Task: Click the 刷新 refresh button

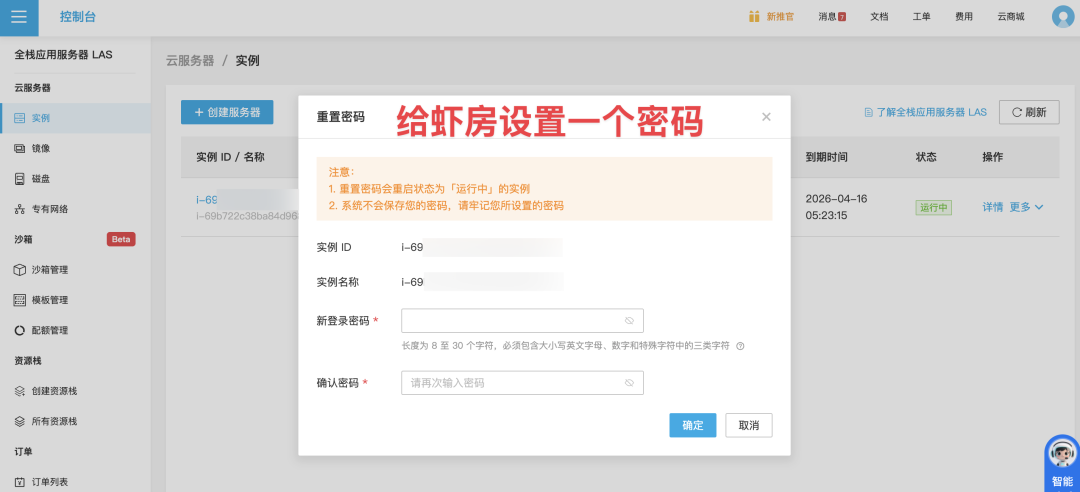Action: pos(1029,113)
